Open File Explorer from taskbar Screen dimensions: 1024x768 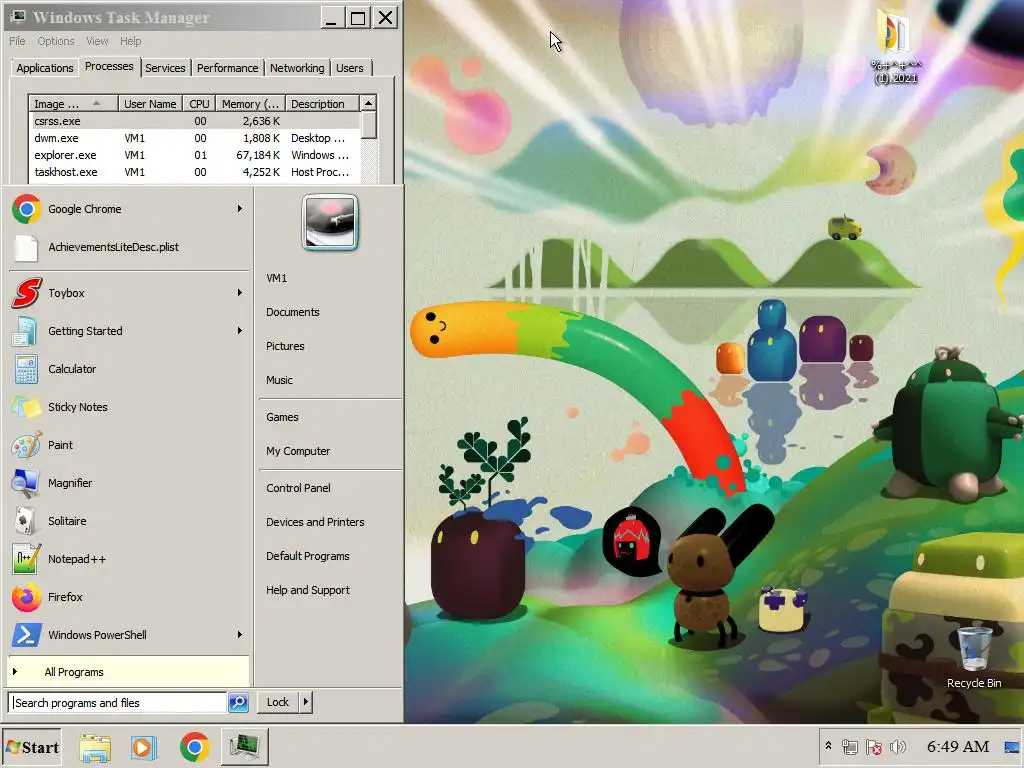pos(95,747)
